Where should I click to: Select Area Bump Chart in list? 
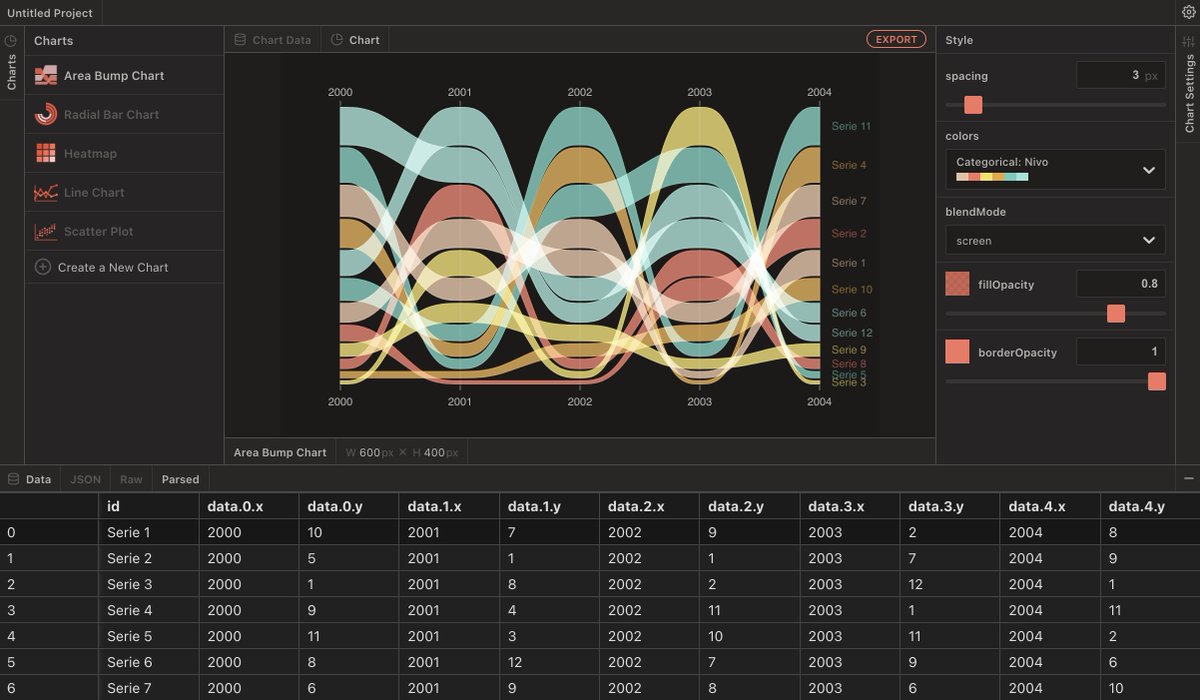124,76
